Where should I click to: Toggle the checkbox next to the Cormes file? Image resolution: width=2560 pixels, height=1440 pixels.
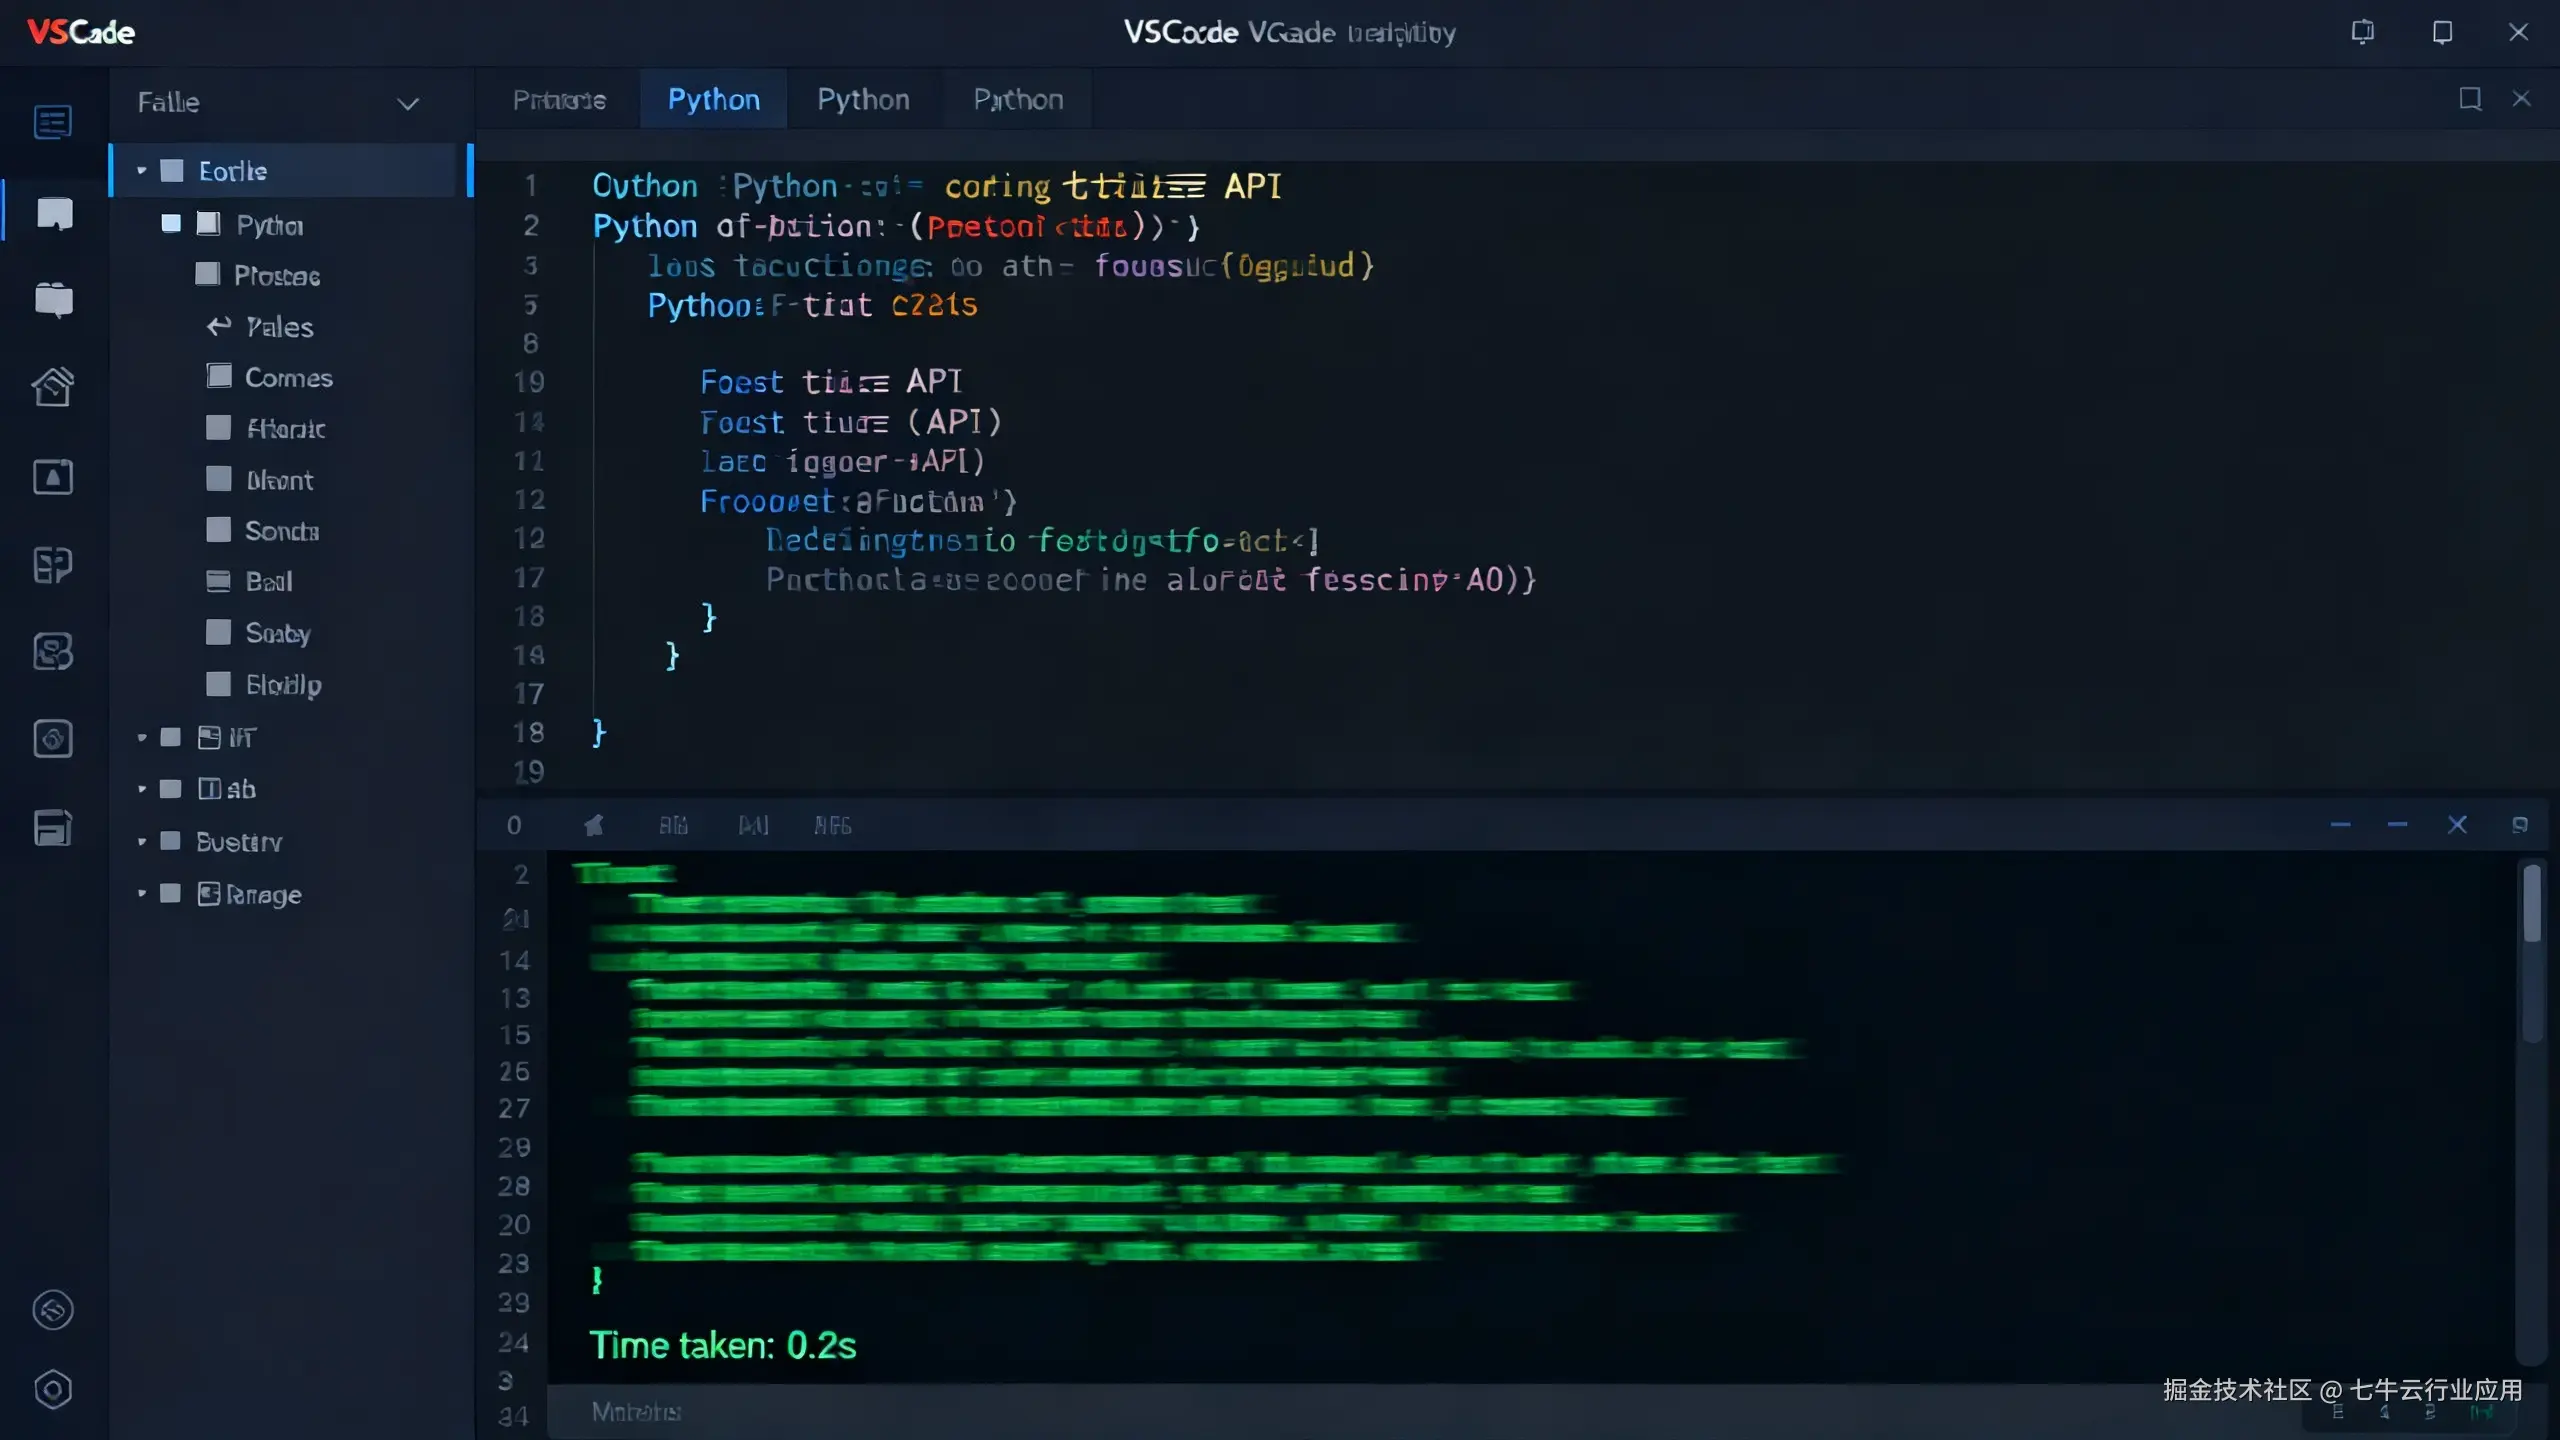click(x=218, y=376)
